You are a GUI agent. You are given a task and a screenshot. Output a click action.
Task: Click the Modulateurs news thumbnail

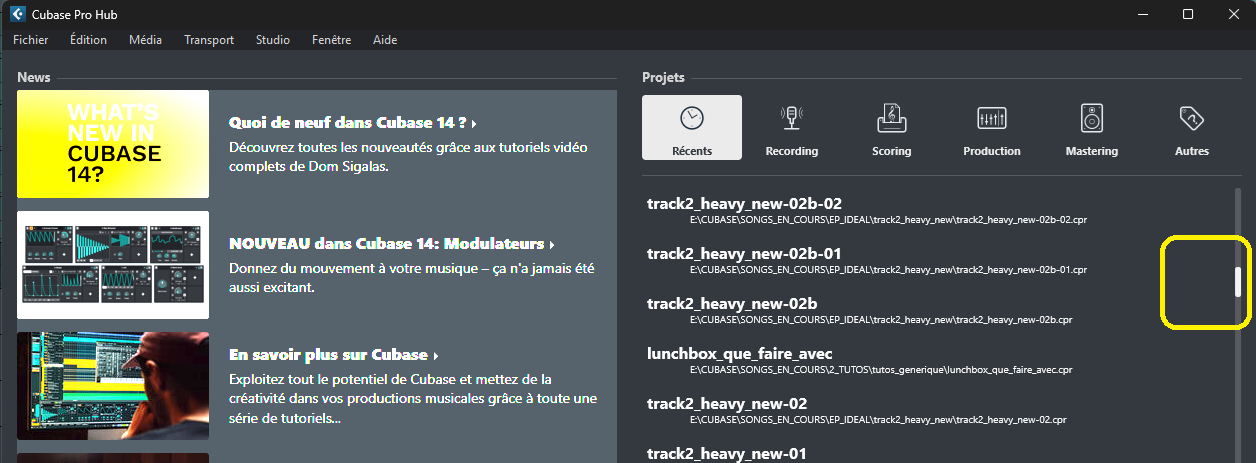(x=113, y=265)
